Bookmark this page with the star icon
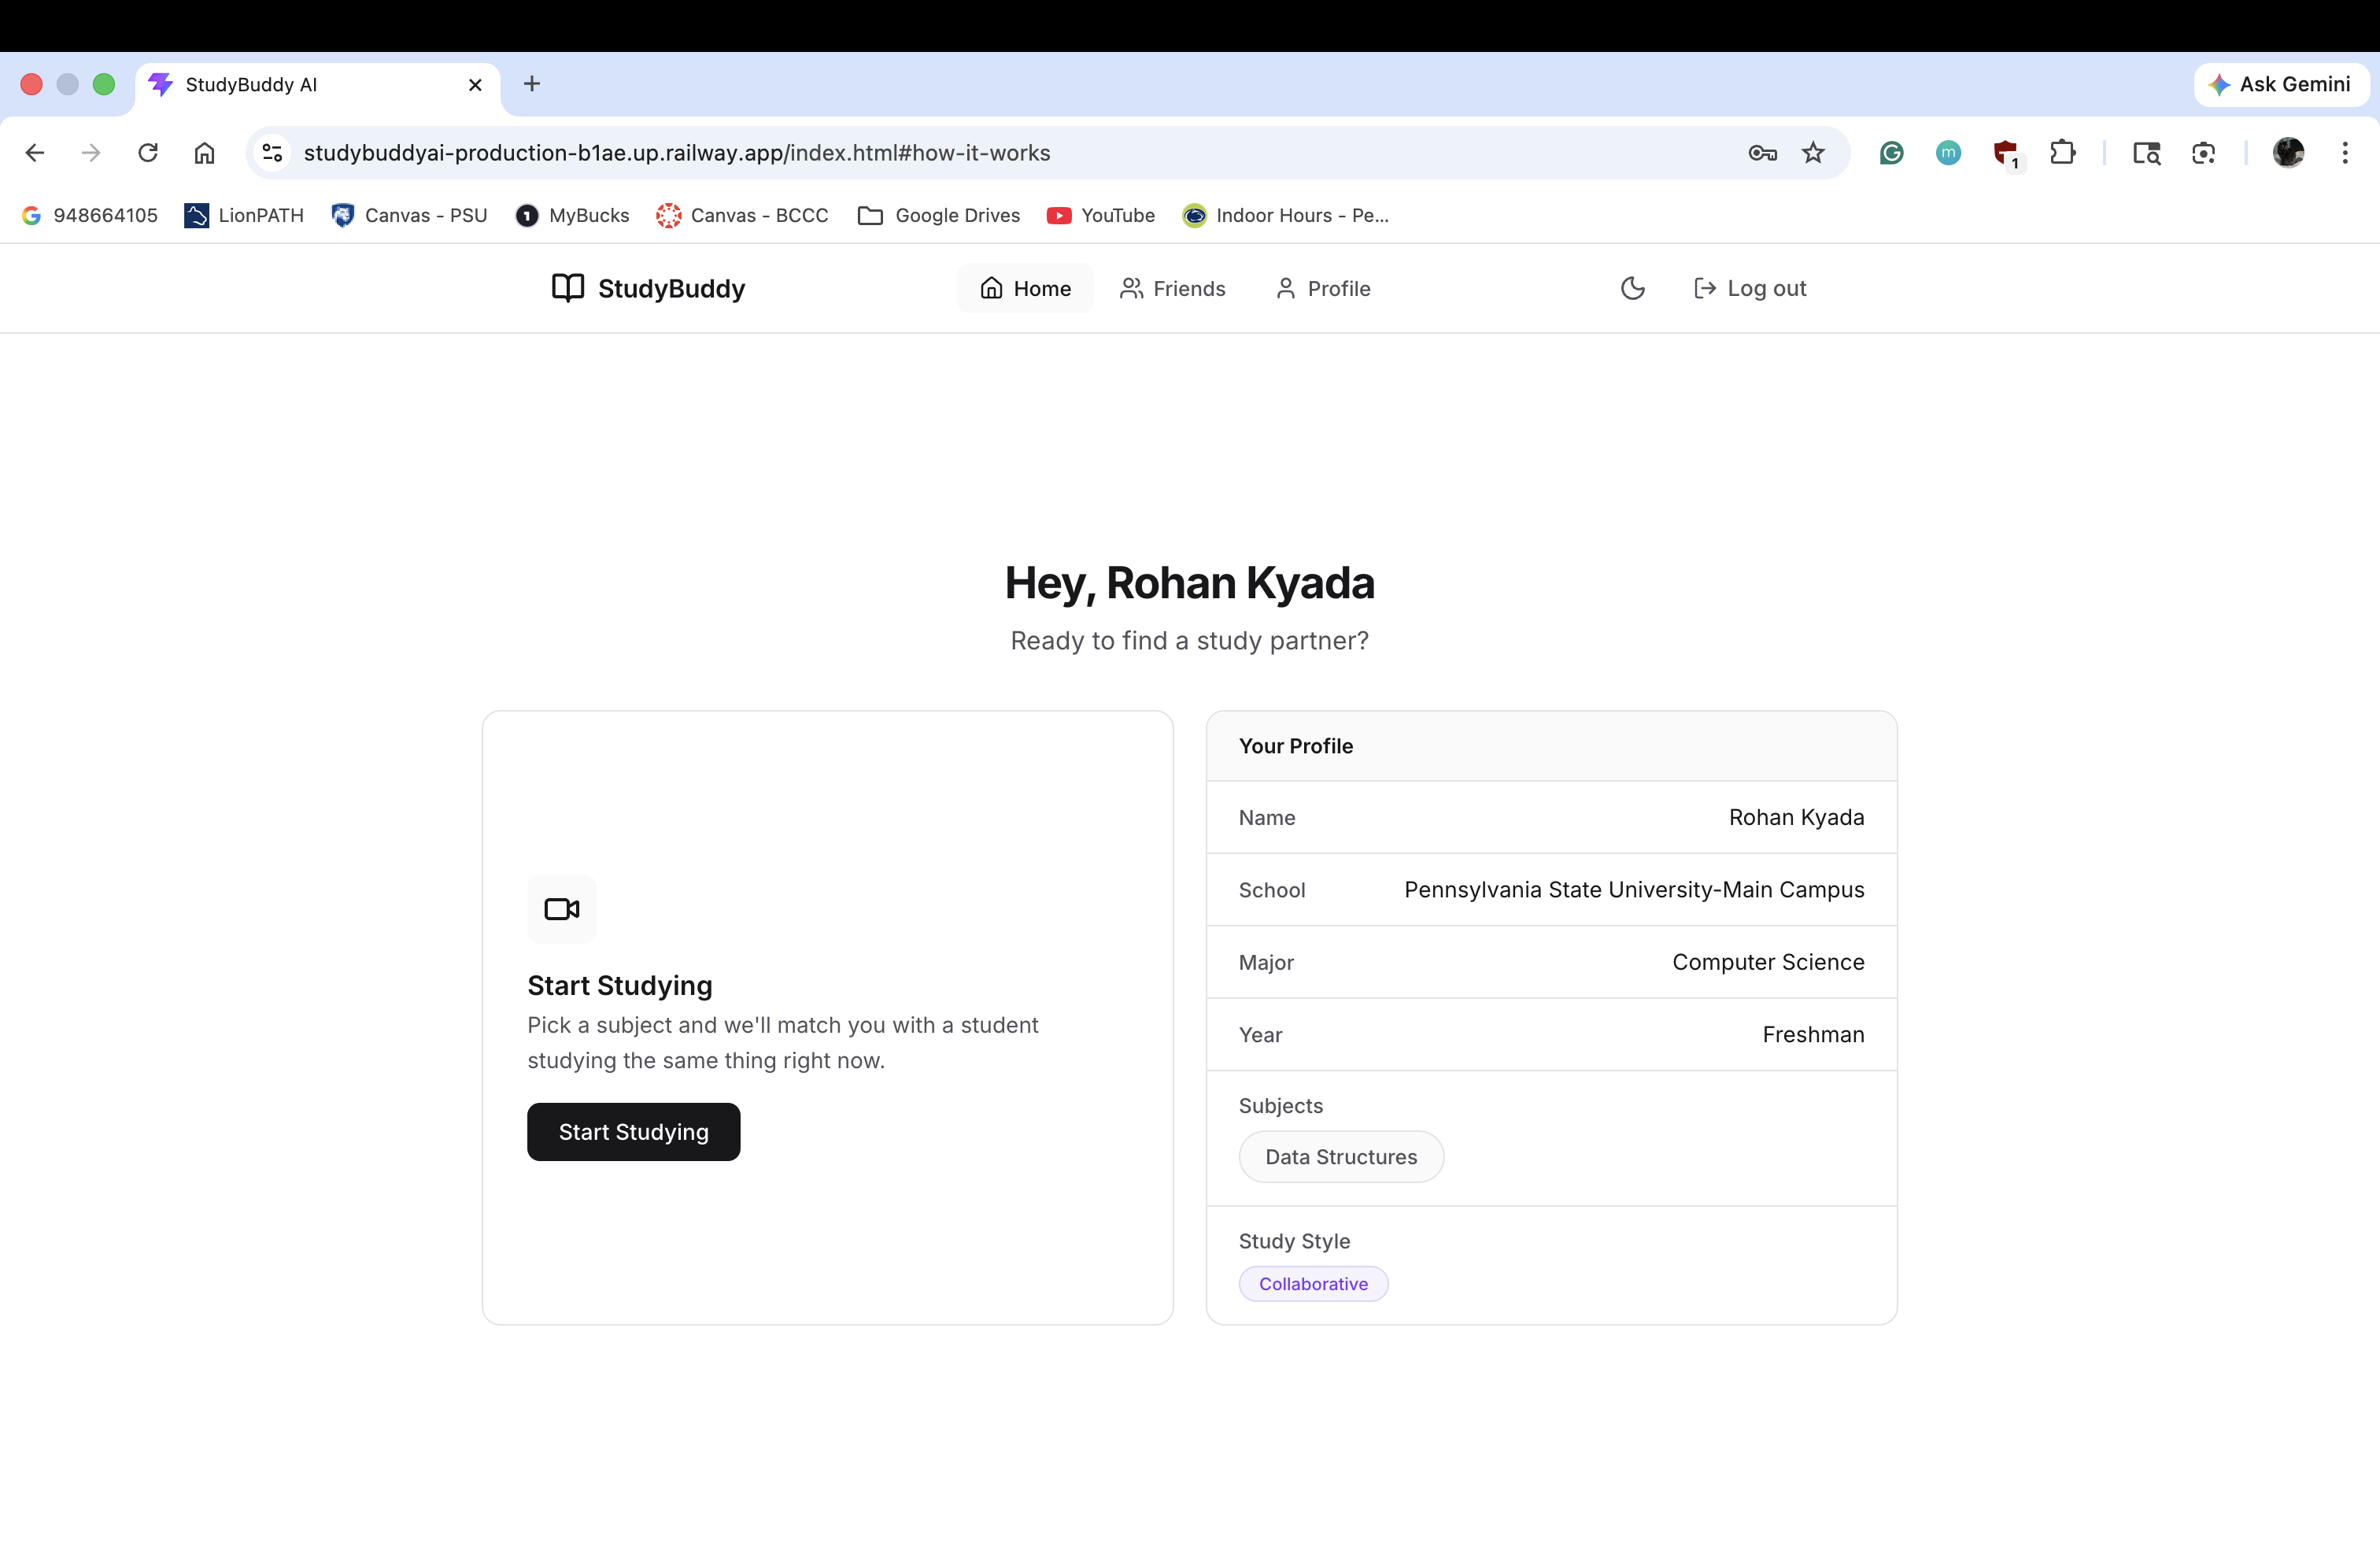Viewport: 2380px width, 1546px height. tap(1813, 153)
